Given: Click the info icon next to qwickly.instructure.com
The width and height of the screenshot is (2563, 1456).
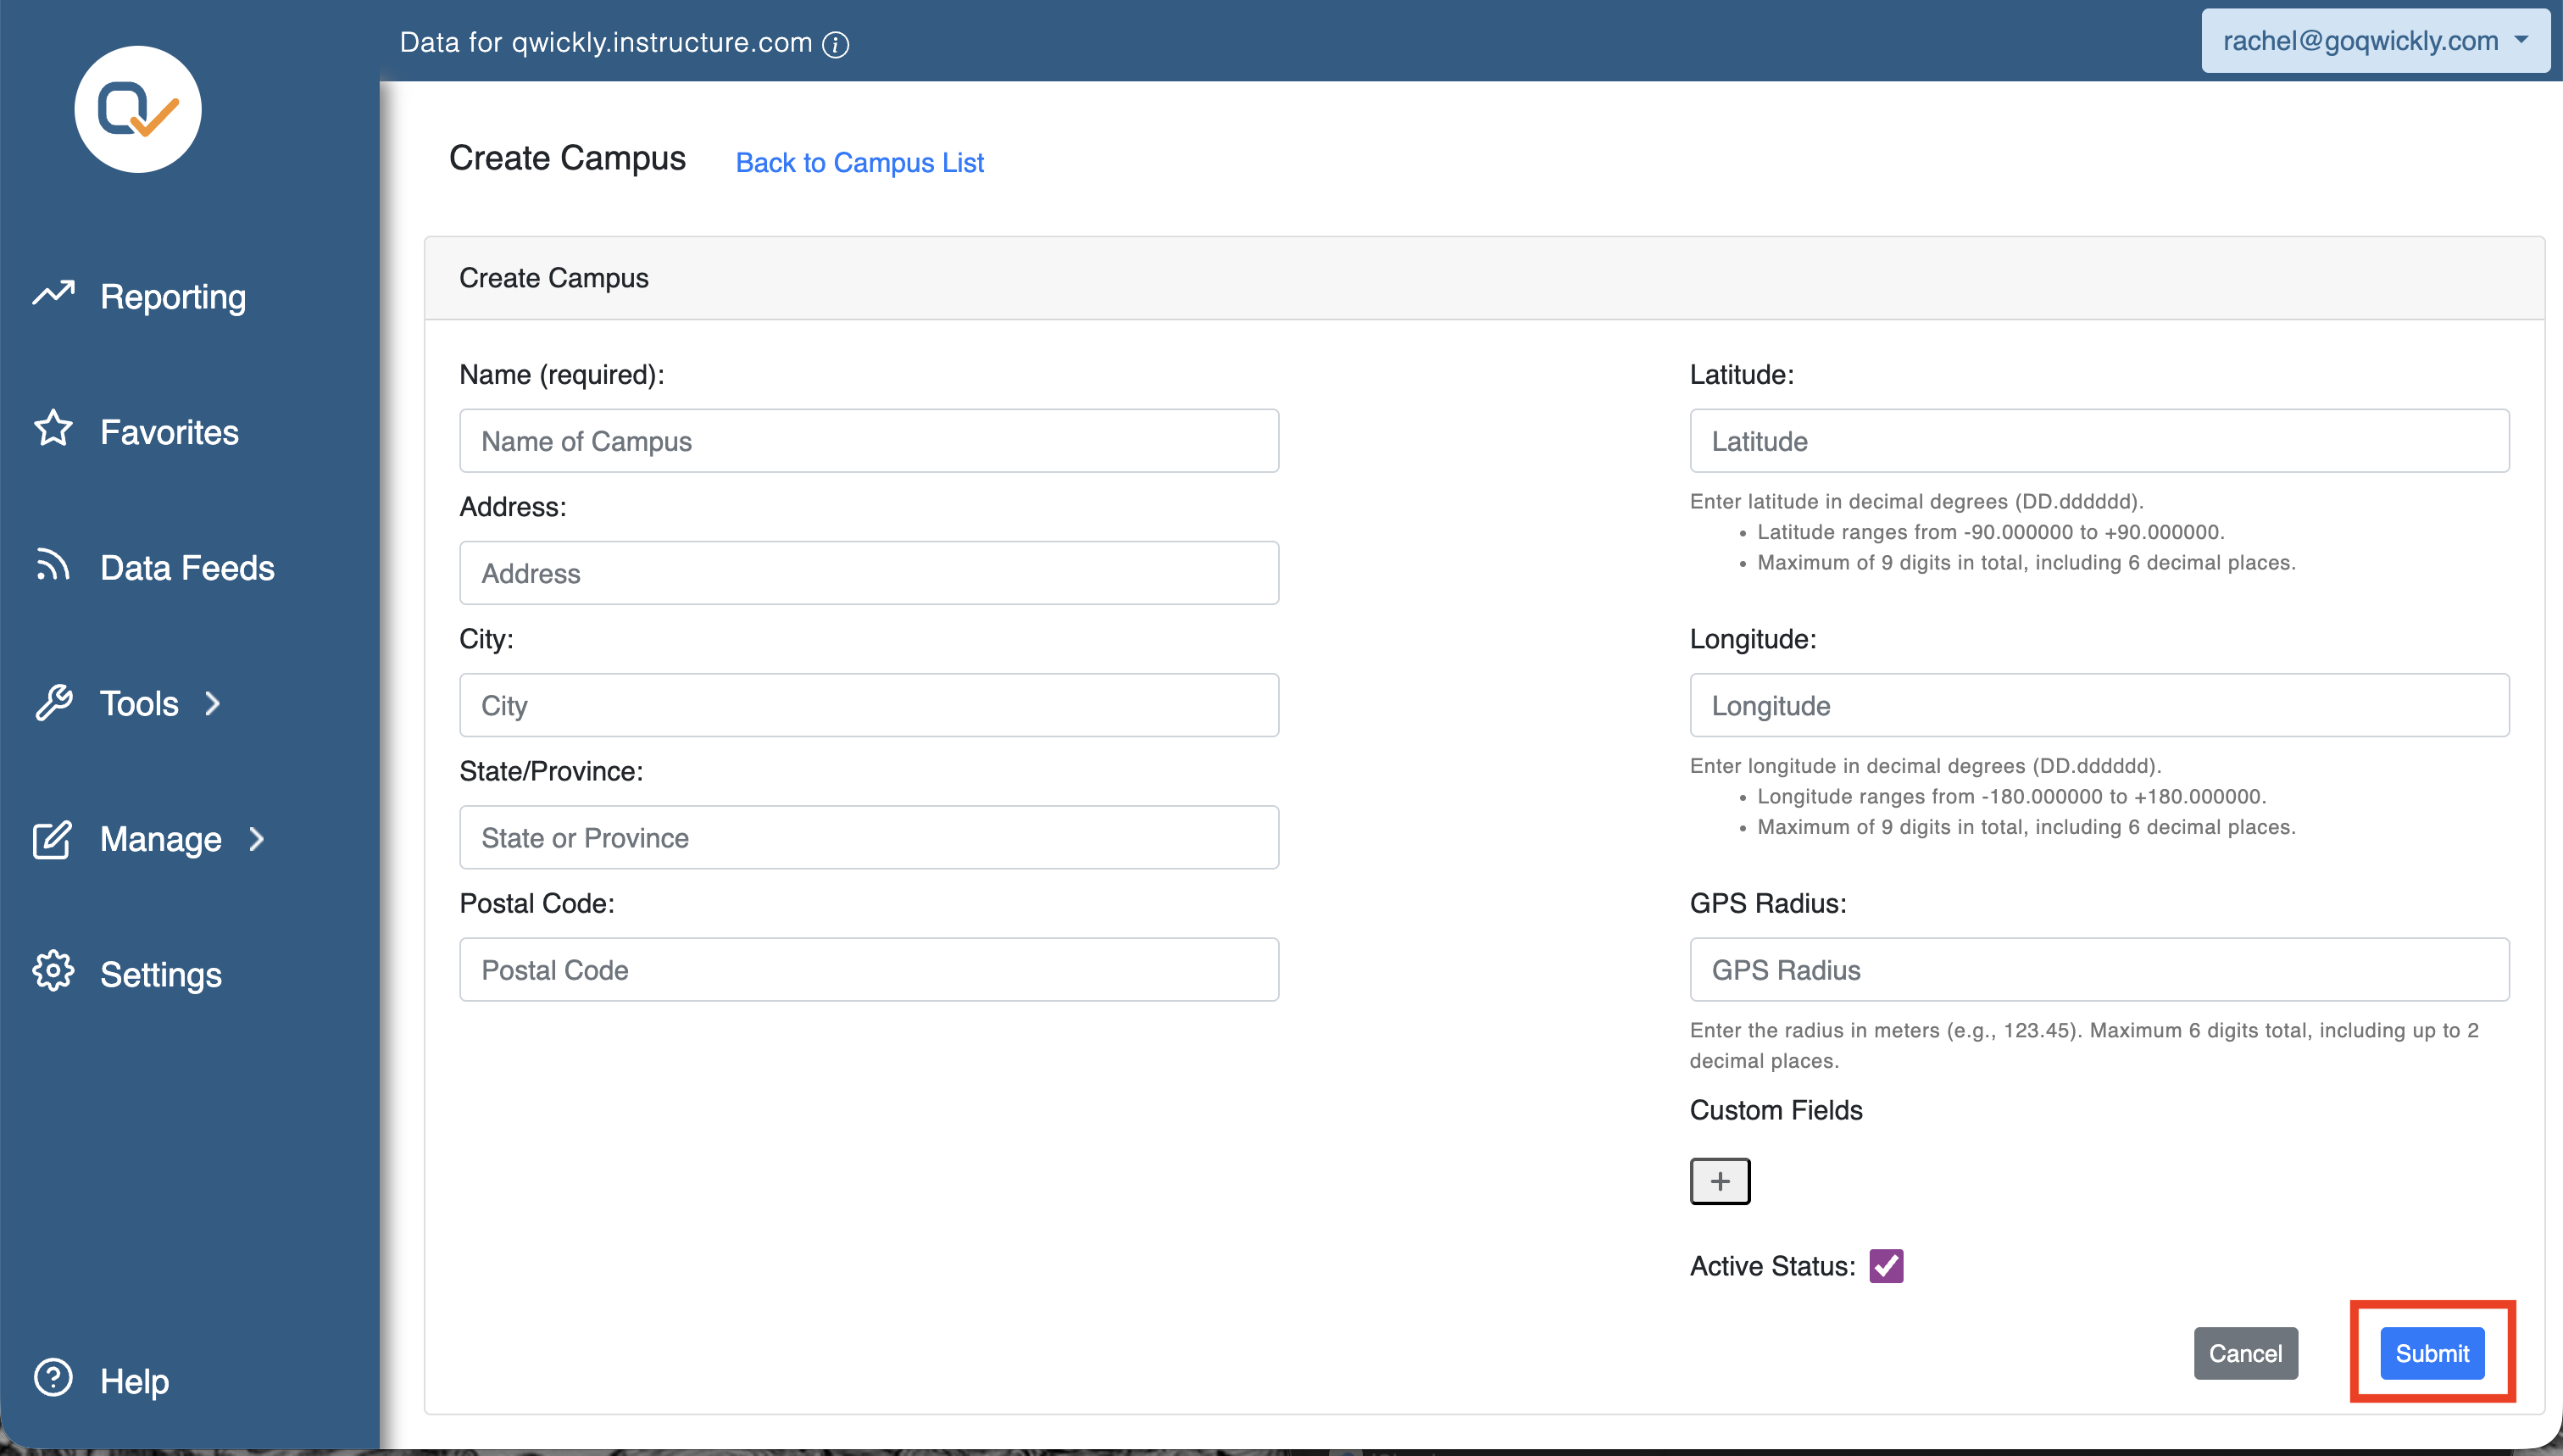Looking at the screenshot, I should click(836, 44).
